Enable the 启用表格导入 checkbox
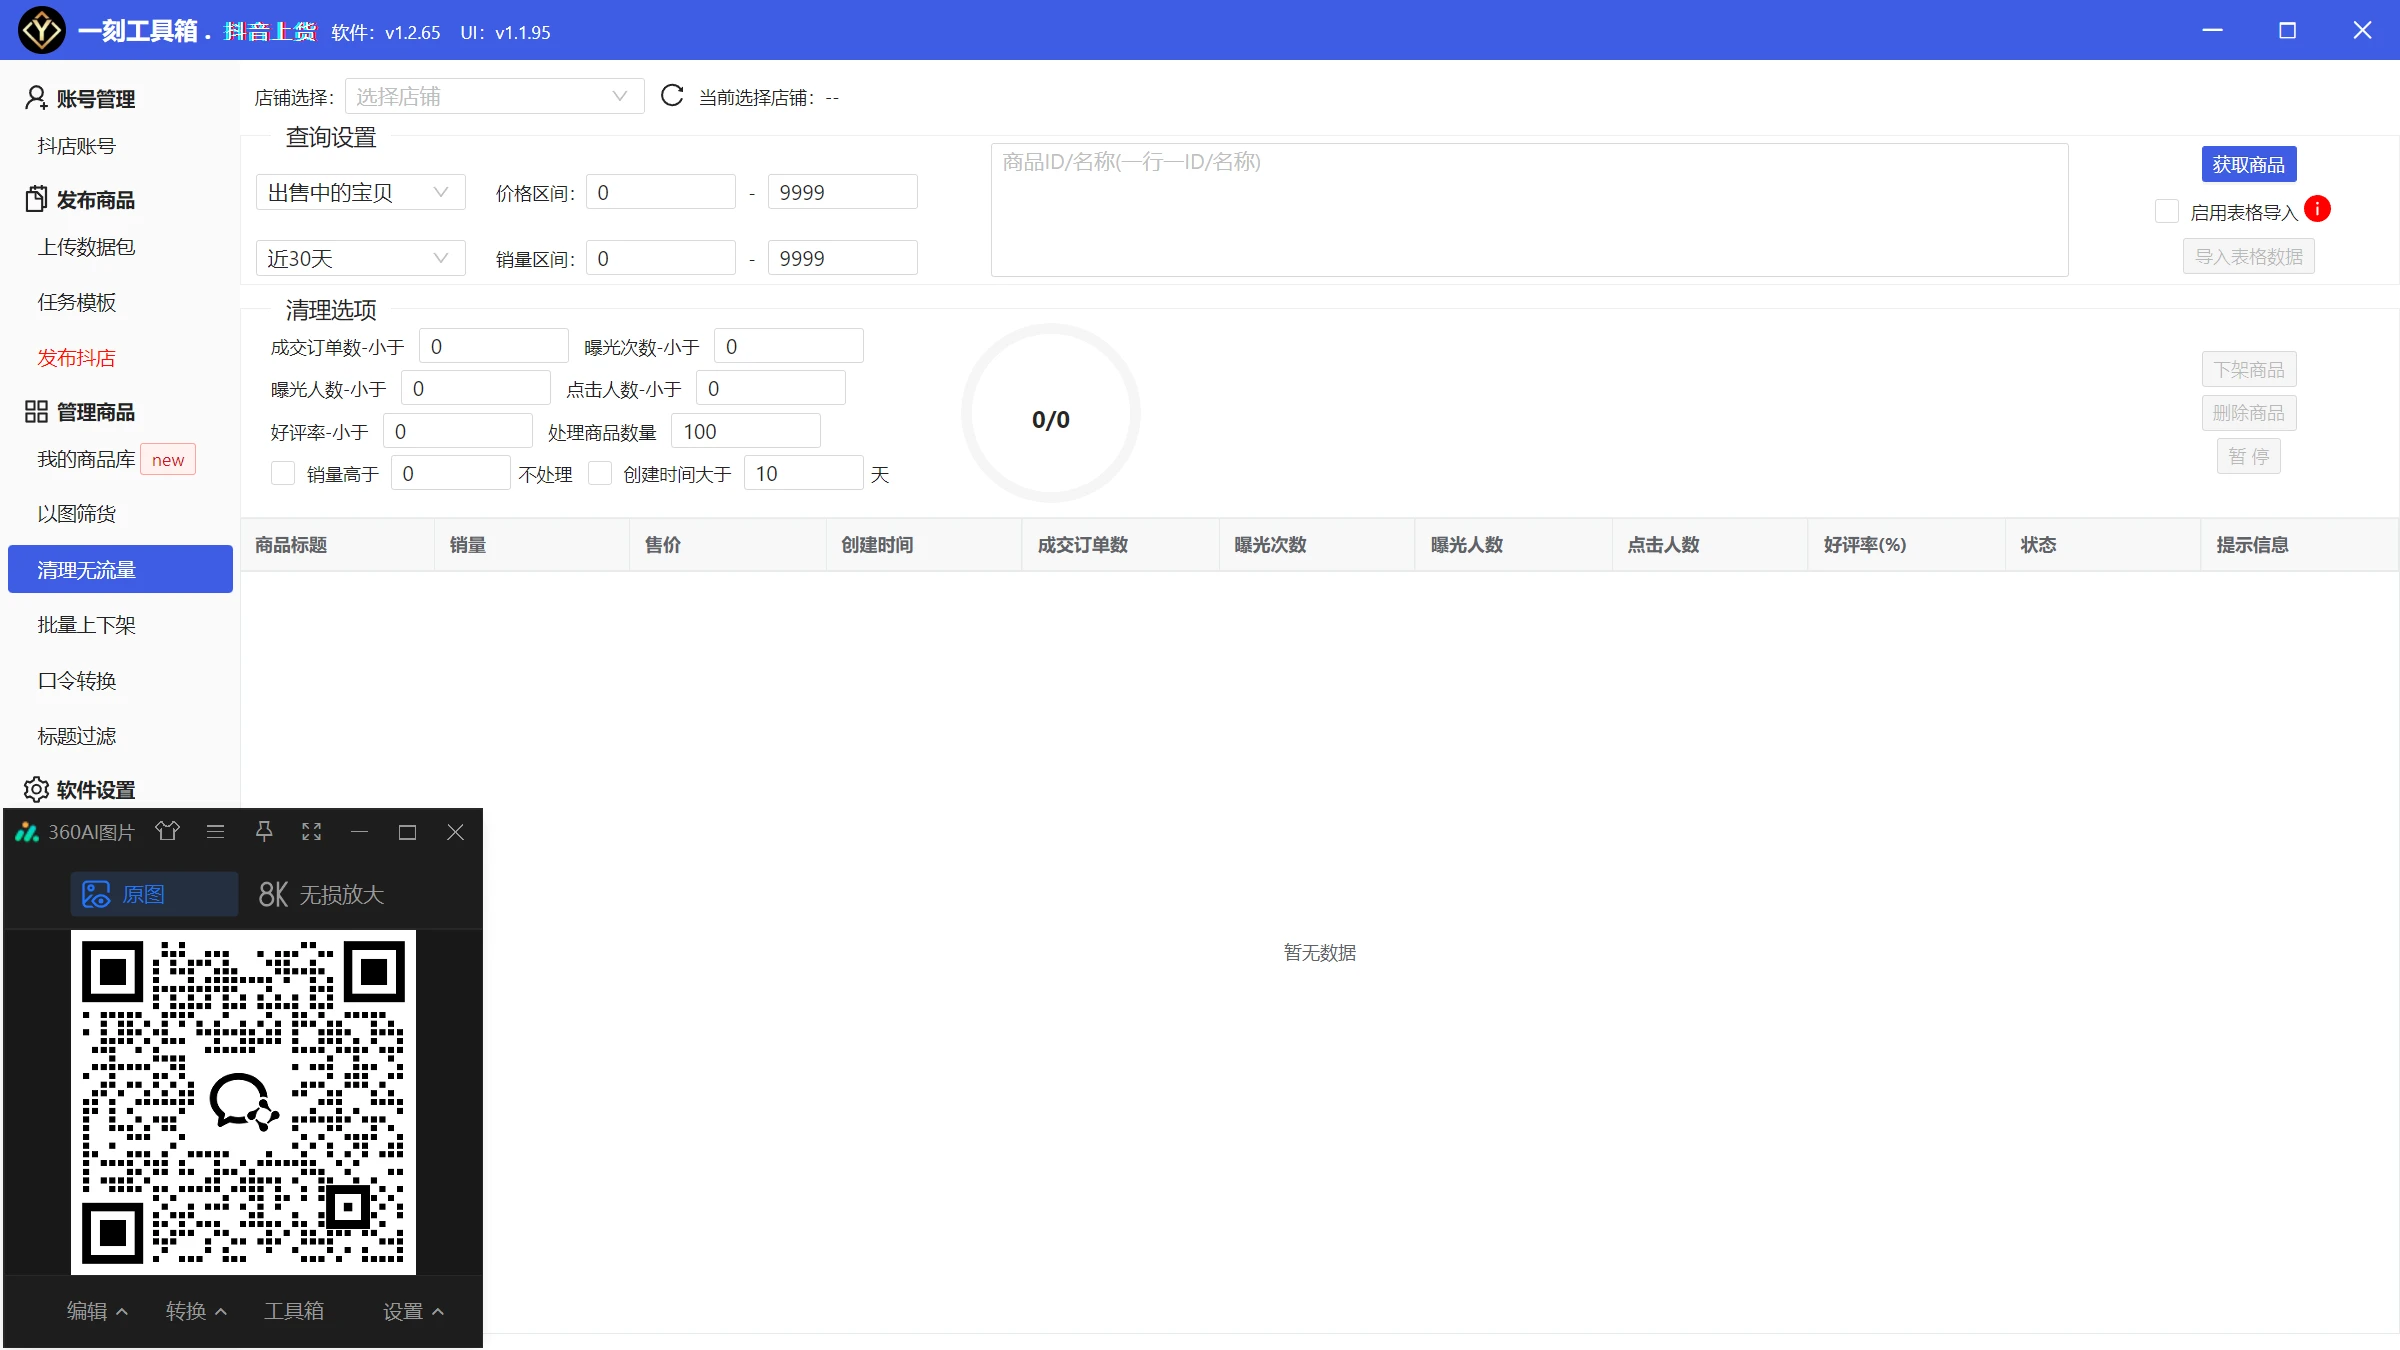Image resolution: width=2400 pixels, height=1350 pixels. (x=2167, y=211)
